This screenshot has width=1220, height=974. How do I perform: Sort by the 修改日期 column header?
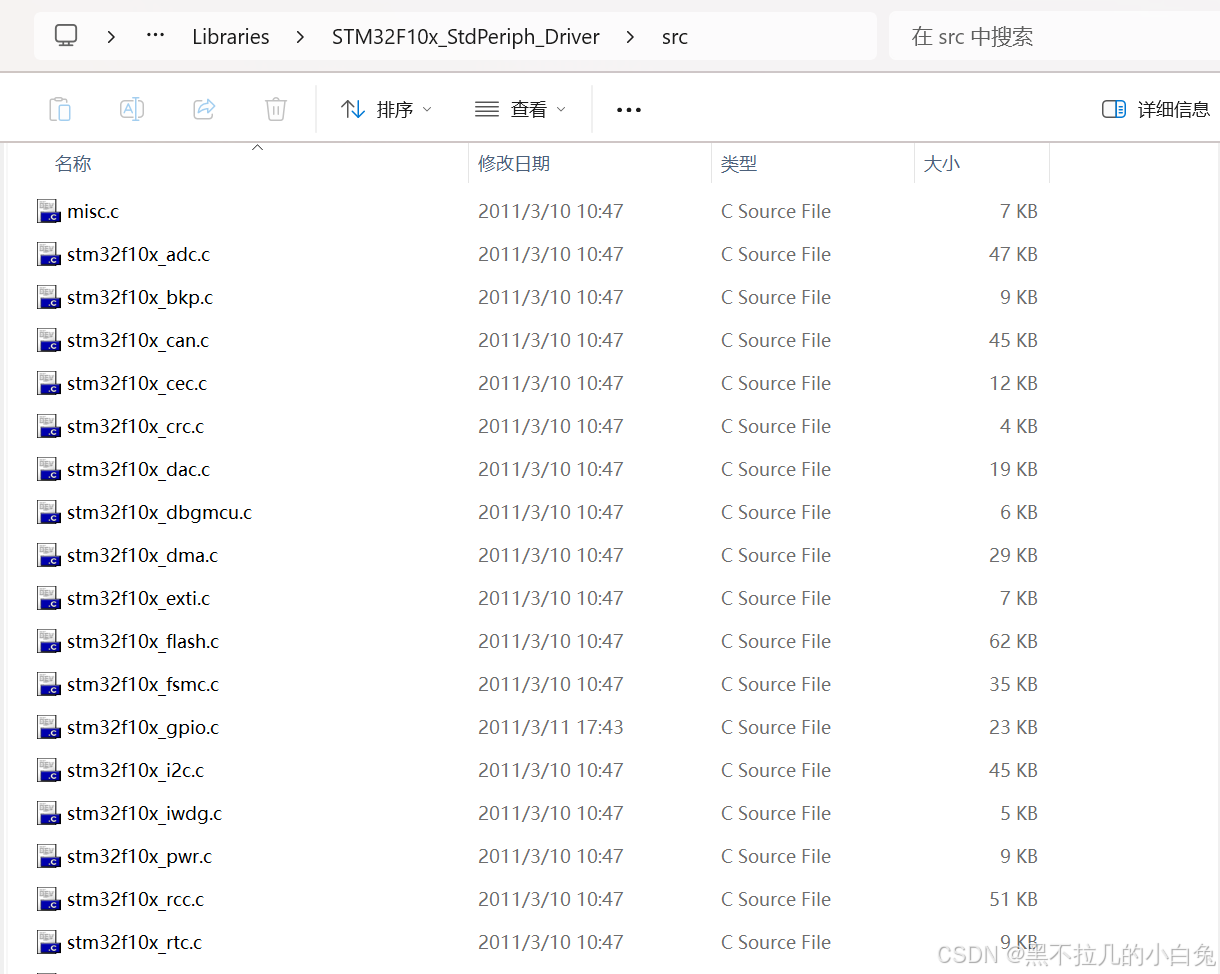514,164
